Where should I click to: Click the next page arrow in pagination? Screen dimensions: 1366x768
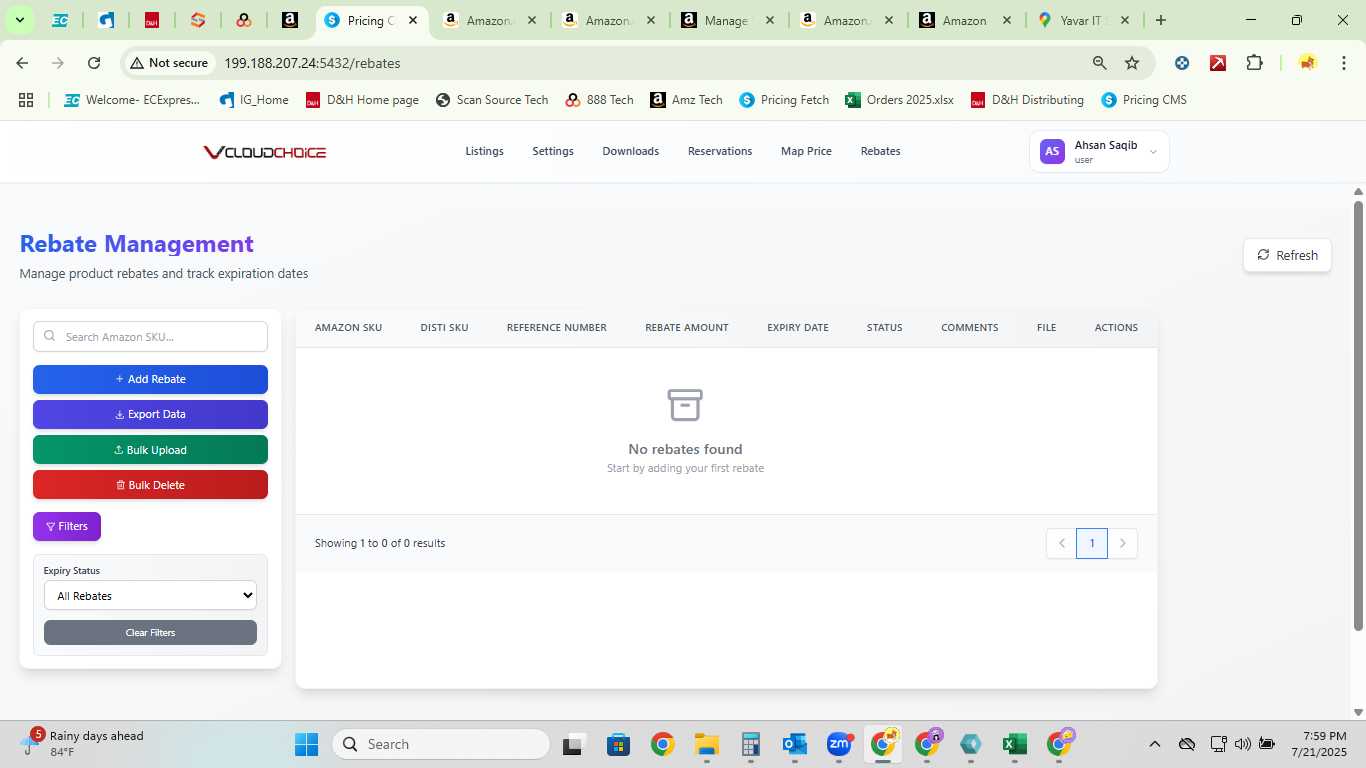point(1122,543)
